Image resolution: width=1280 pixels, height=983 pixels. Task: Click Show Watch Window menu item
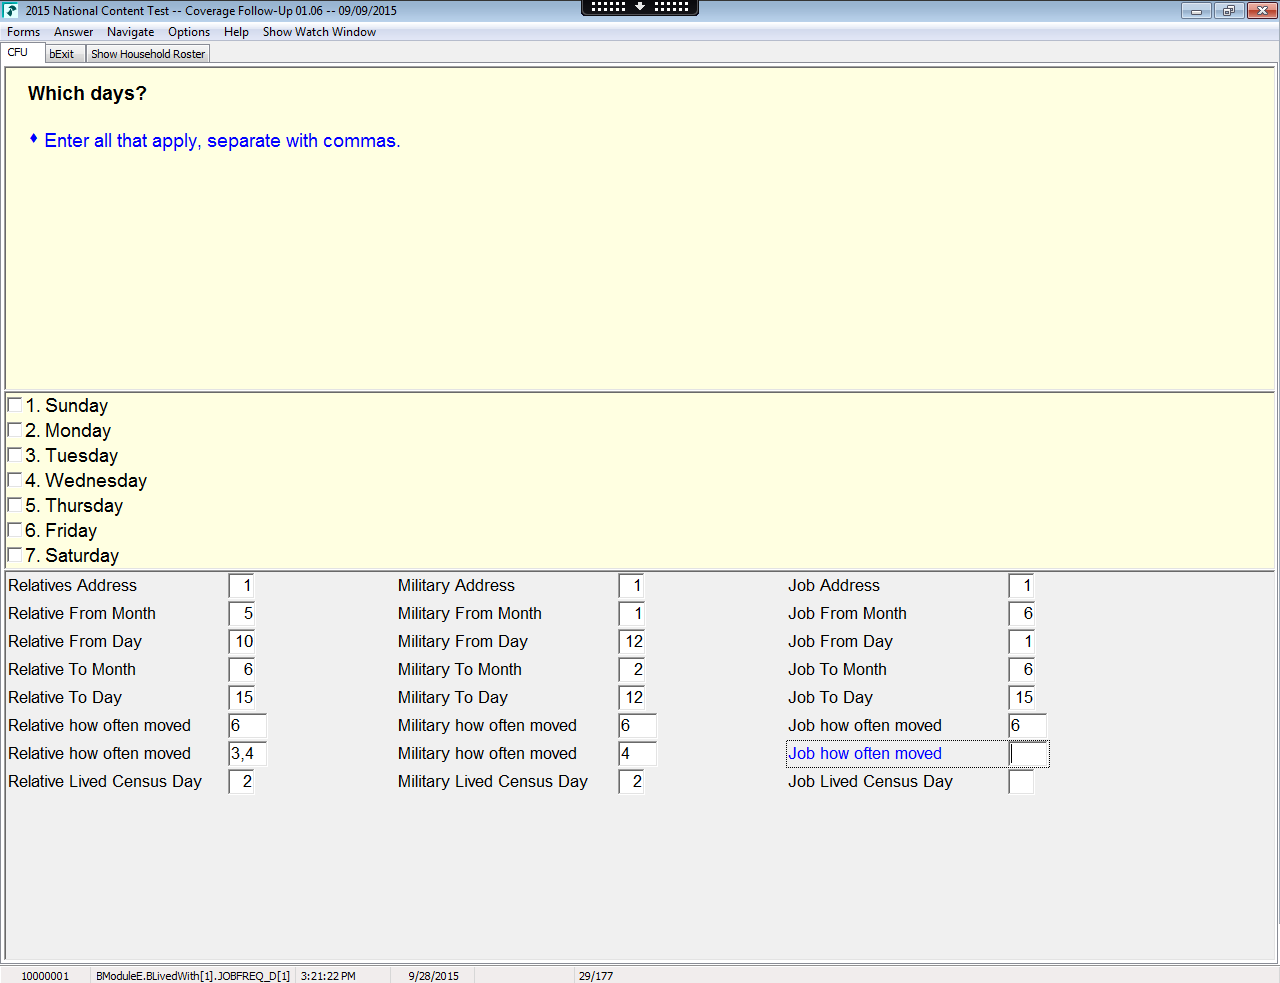tap(319, 32)
